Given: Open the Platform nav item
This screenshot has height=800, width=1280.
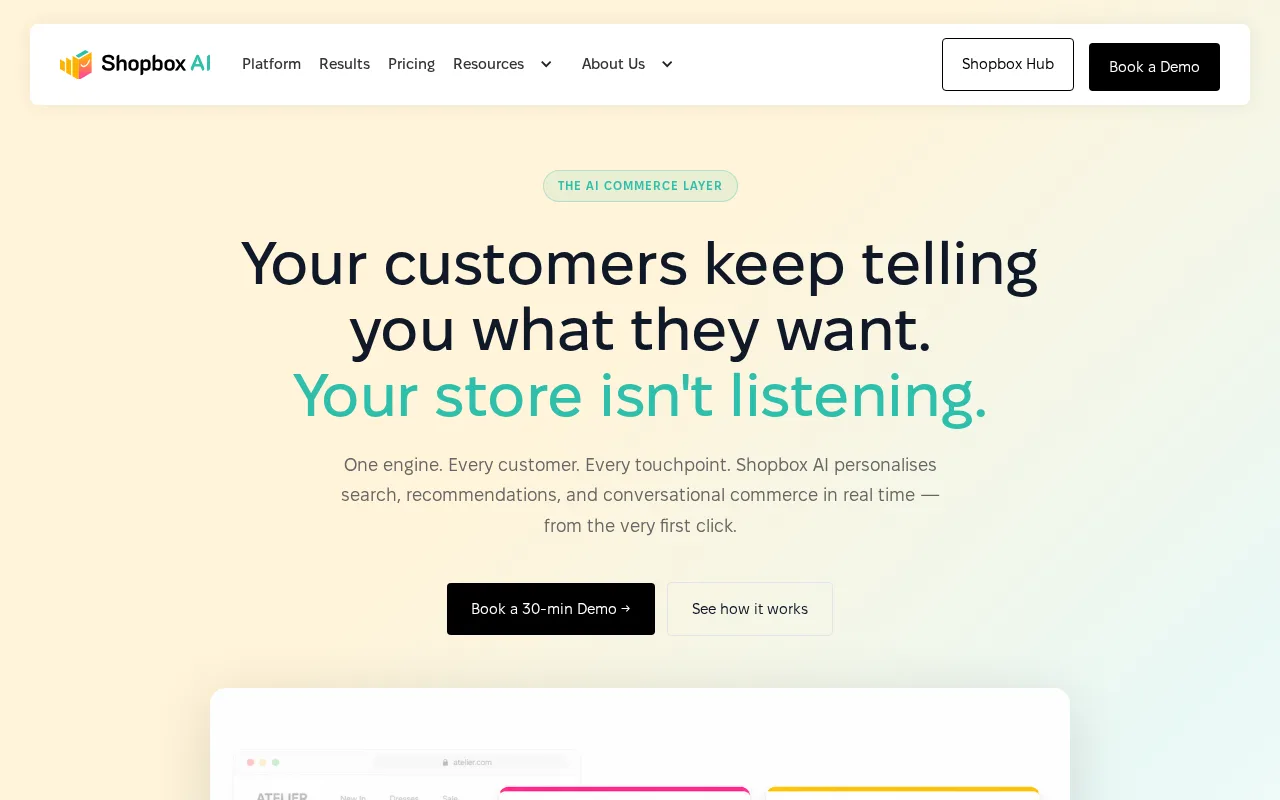Looking at the screenshot, I should [271, 64].
